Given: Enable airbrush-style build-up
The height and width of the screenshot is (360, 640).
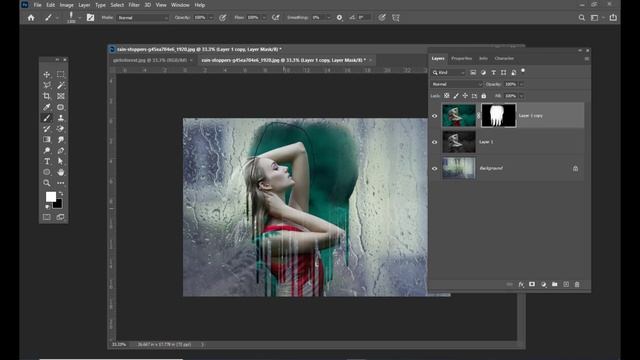Looking at the screenshot, I should (x=276, y=18).
